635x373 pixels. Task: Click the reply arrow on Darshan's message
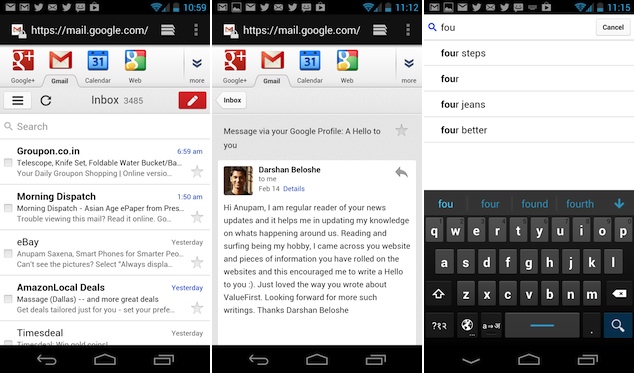(401, 173)
